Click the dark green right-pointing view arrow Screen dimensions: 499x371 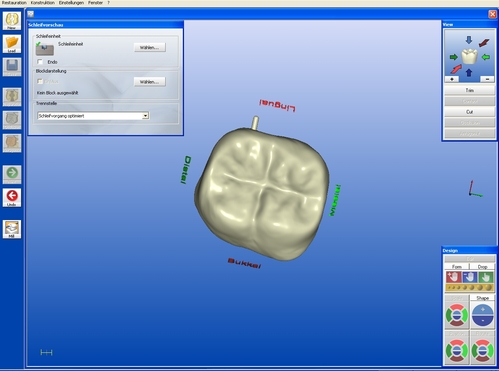(454, 57)
